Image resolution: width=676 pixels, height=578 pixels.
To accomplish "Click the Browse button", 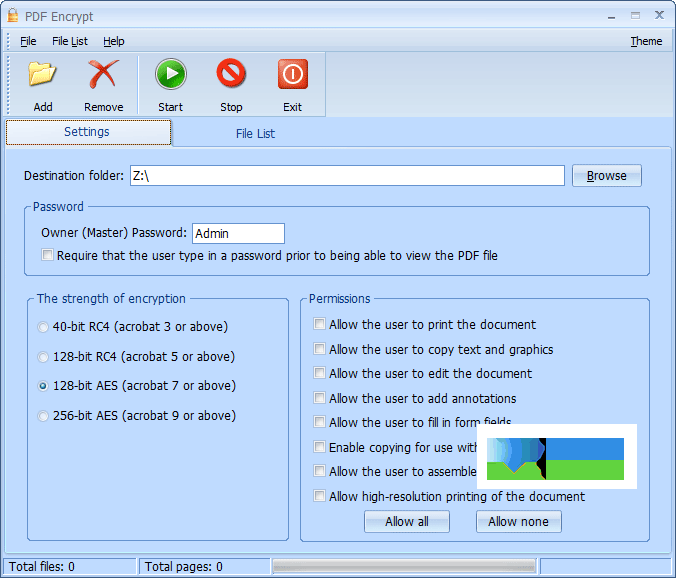I will click(x=607, y=175).
